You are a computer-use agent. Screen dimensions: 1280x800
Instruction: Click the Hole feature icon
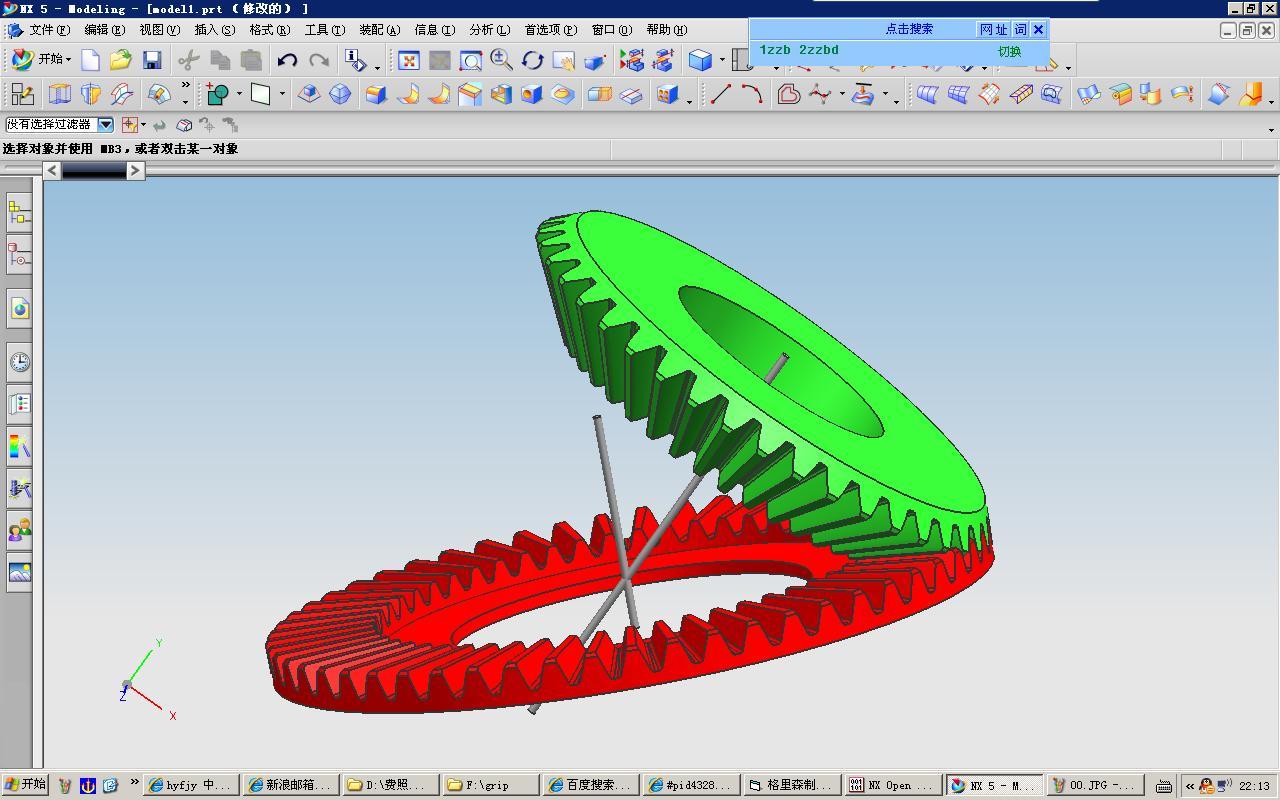[532, 95]
